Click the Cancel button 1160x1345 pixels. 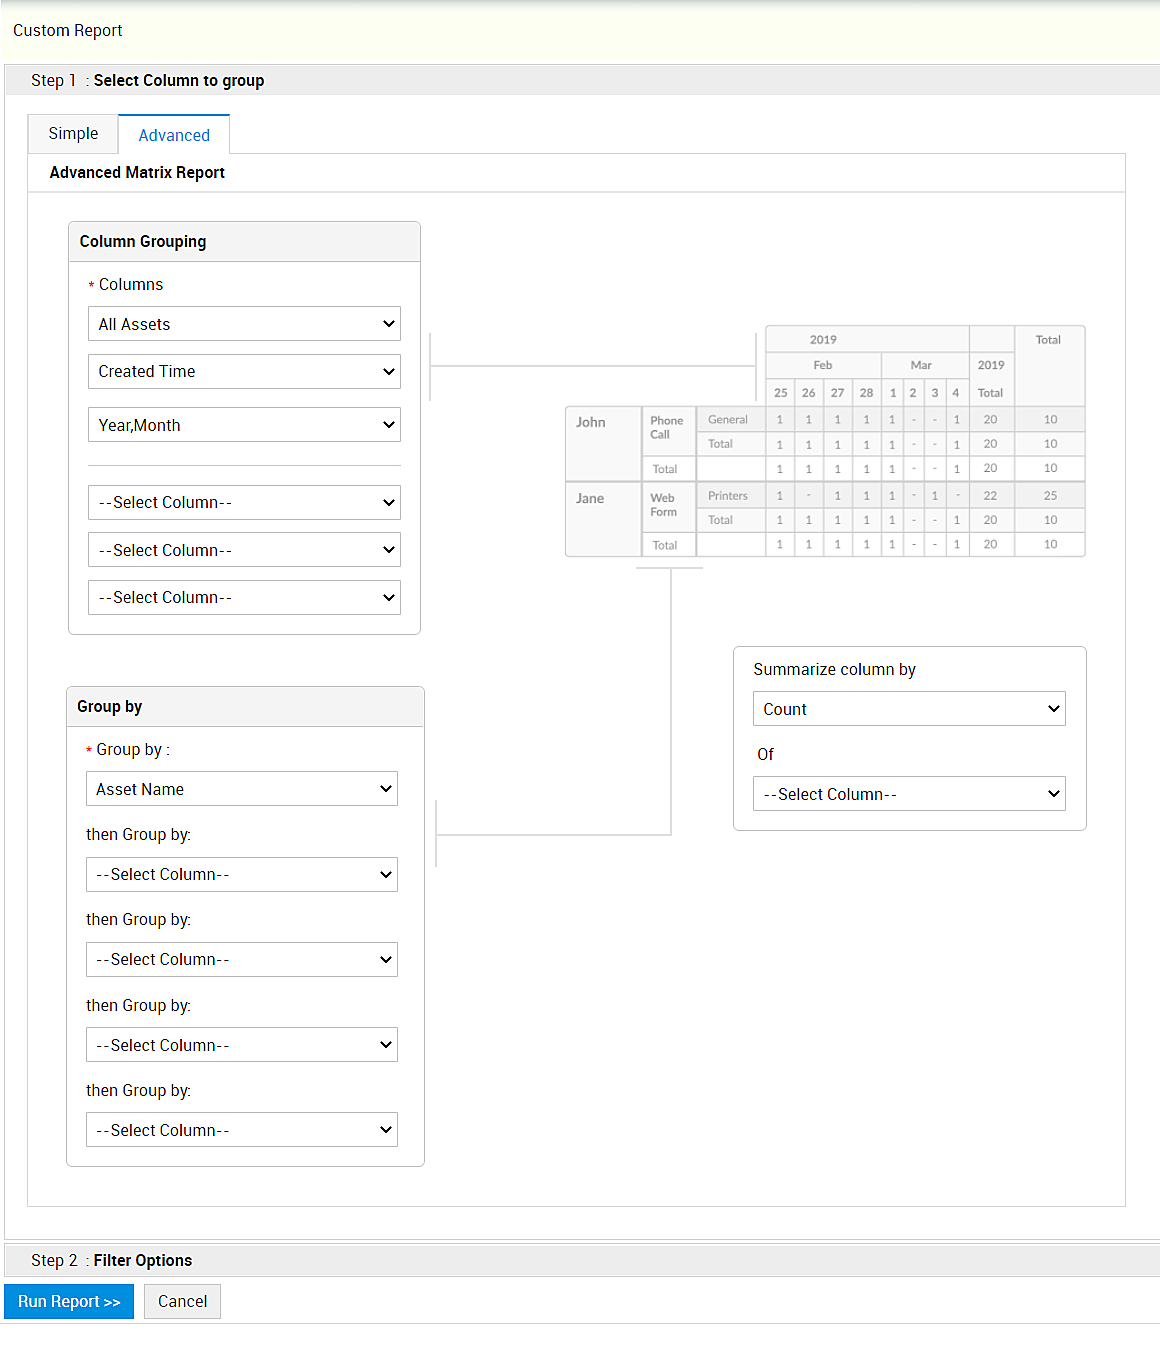[182, 1302]
